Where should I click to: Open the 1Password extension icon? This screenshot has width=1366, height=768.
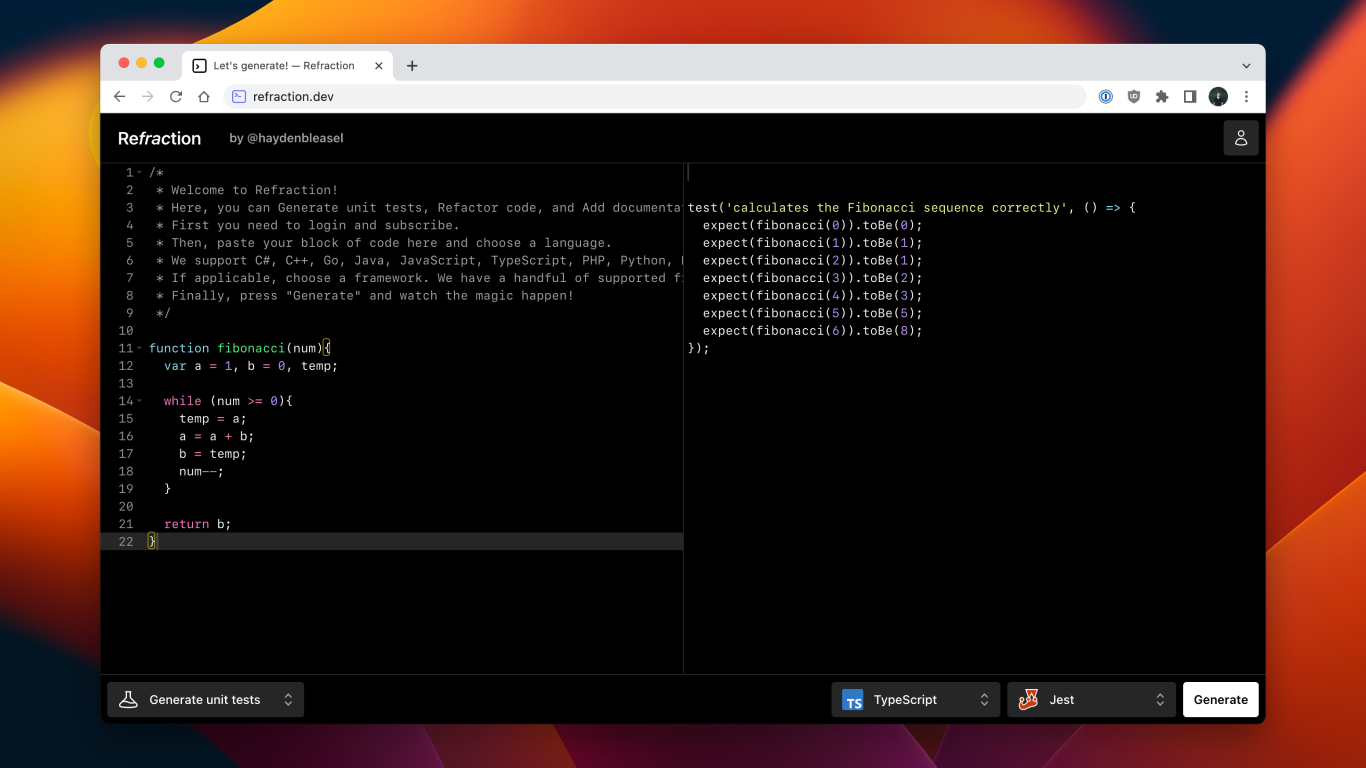click(x=1106, y=97)
